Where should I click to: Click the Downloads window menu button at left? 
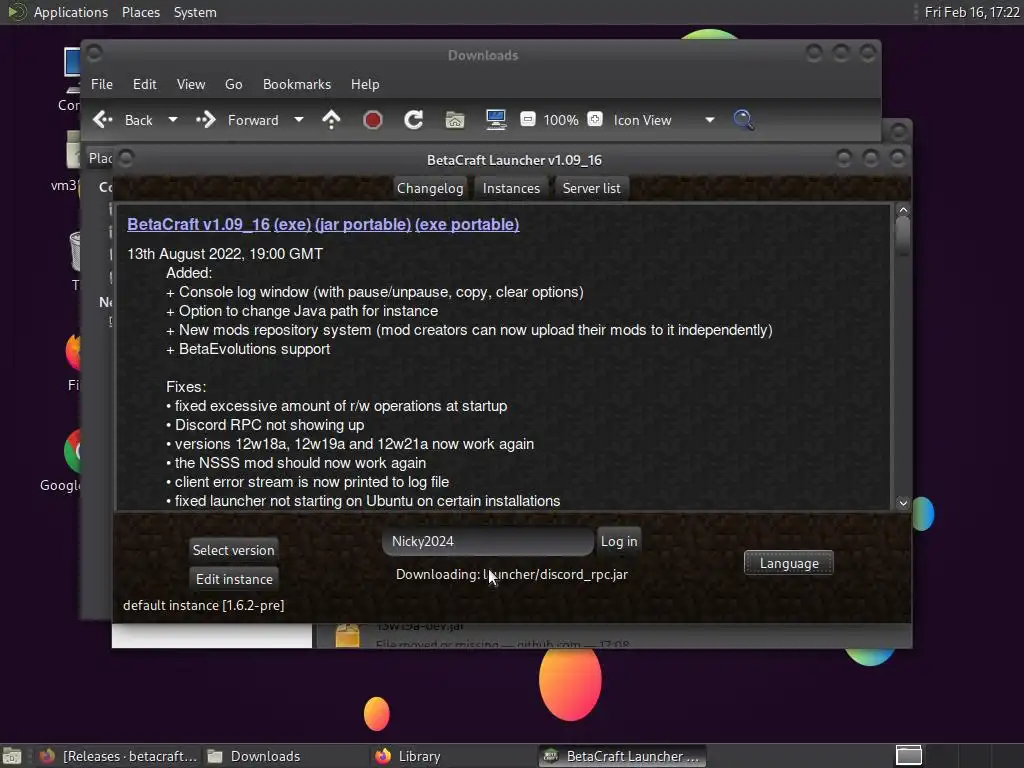point(94,52)
